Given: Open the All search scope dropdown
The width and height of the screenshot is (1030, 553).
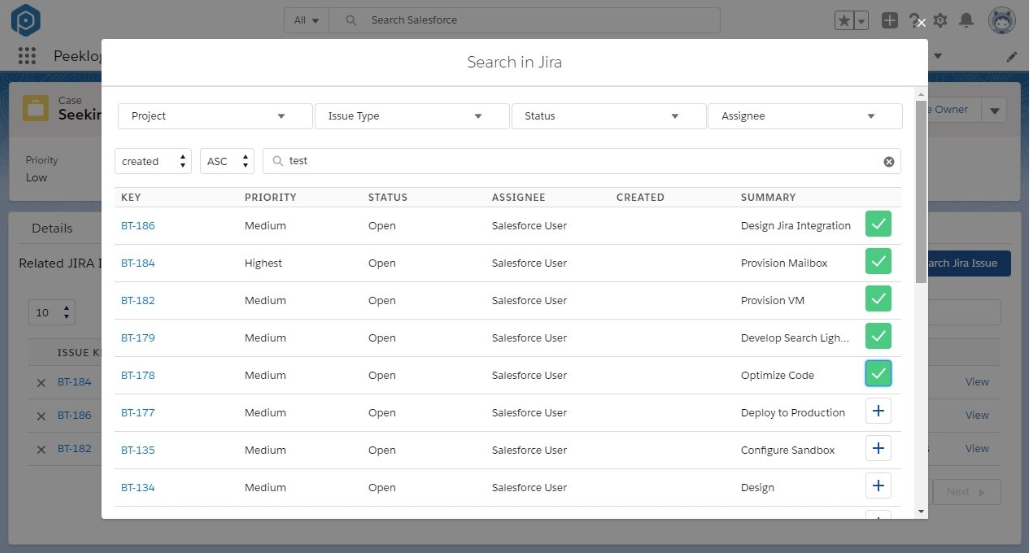Looking at the screenshot, I should pos(306,20).
